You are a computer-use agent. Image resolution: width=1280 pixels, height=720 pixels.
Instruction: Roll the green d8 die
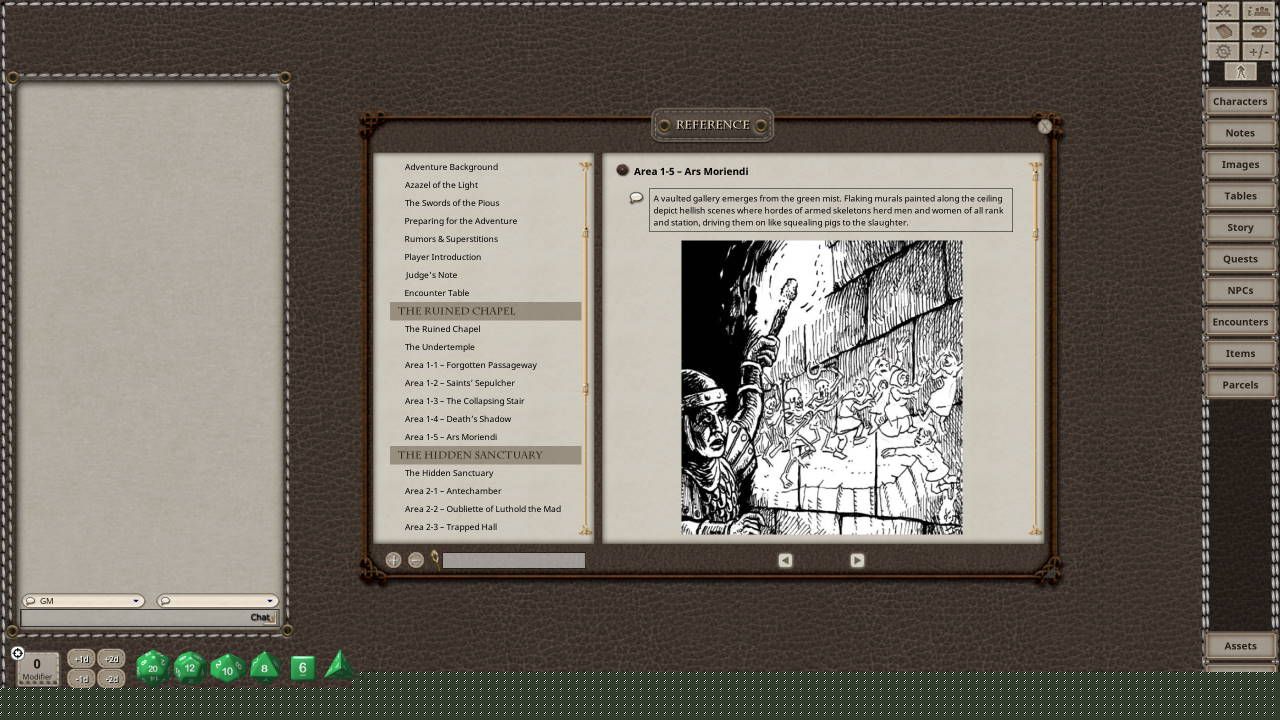tap(264, 666)
